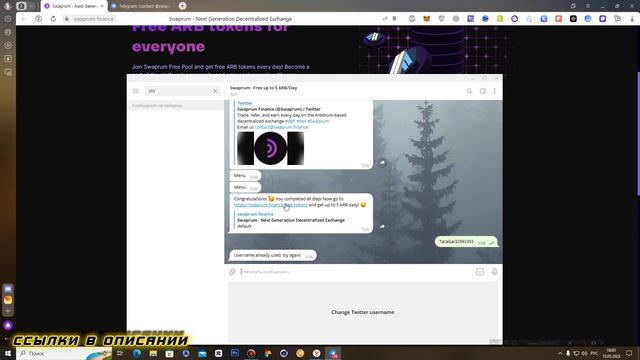Toggle Telegram right sidebar panel icon

coord(483,91)
